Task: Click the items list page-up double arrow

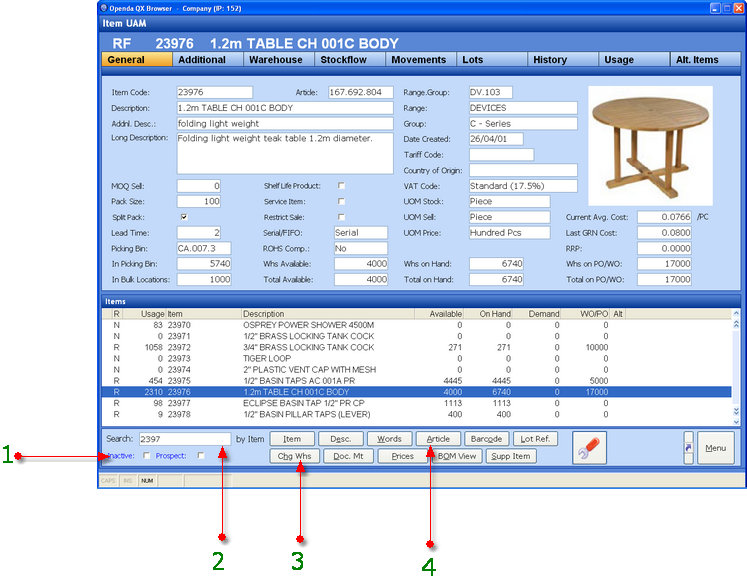Action: (736, 324)
